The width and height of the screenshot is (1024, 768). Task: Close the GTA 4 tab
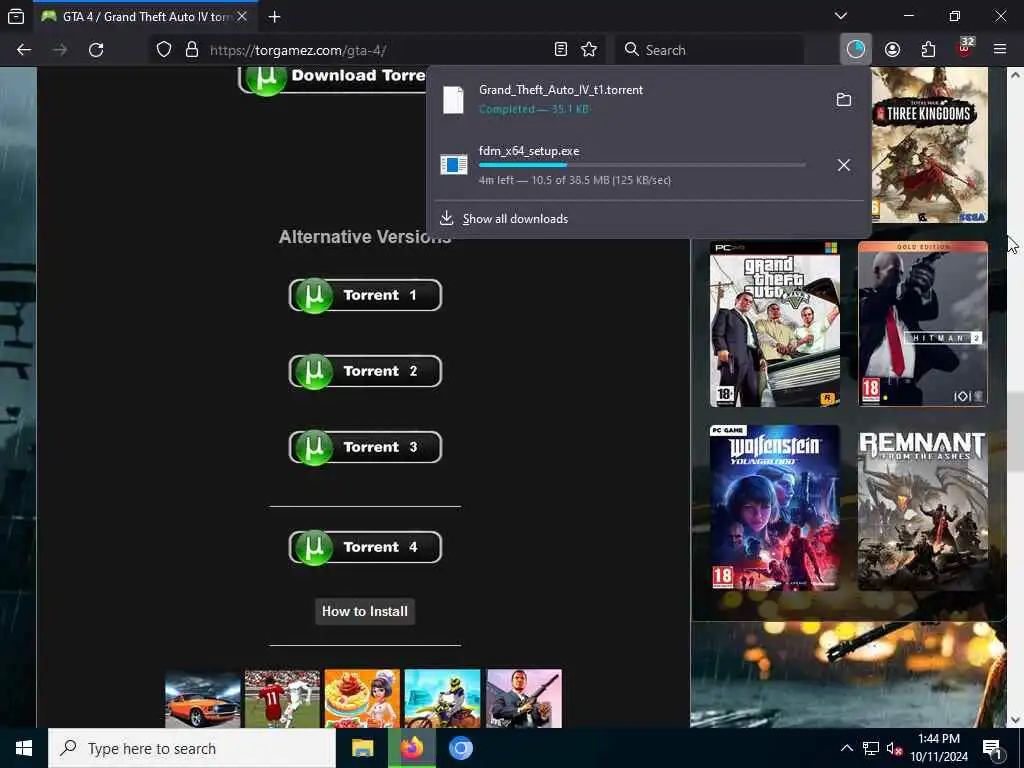242,16
